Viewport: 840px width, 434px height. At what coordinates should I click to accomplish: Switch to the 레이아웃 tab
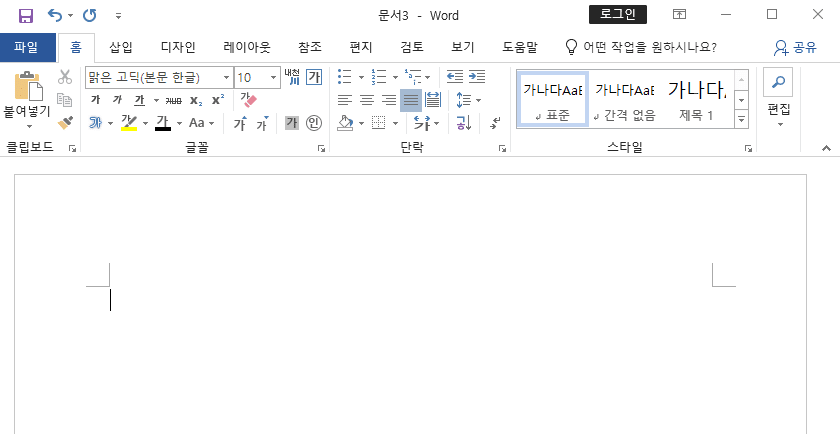click(x=247, y=47)
